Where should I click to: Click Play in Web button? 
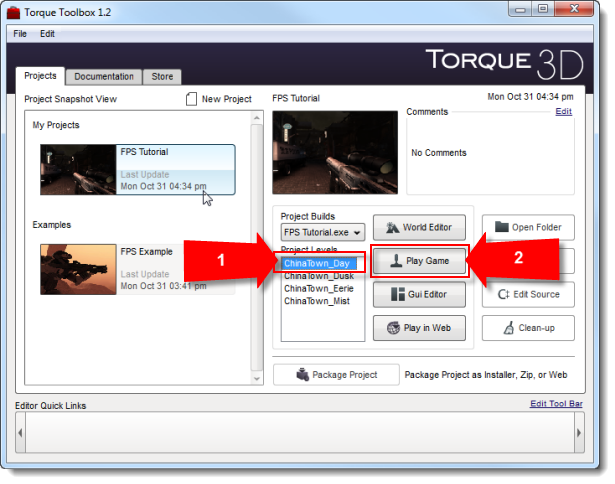coord(419,328)
